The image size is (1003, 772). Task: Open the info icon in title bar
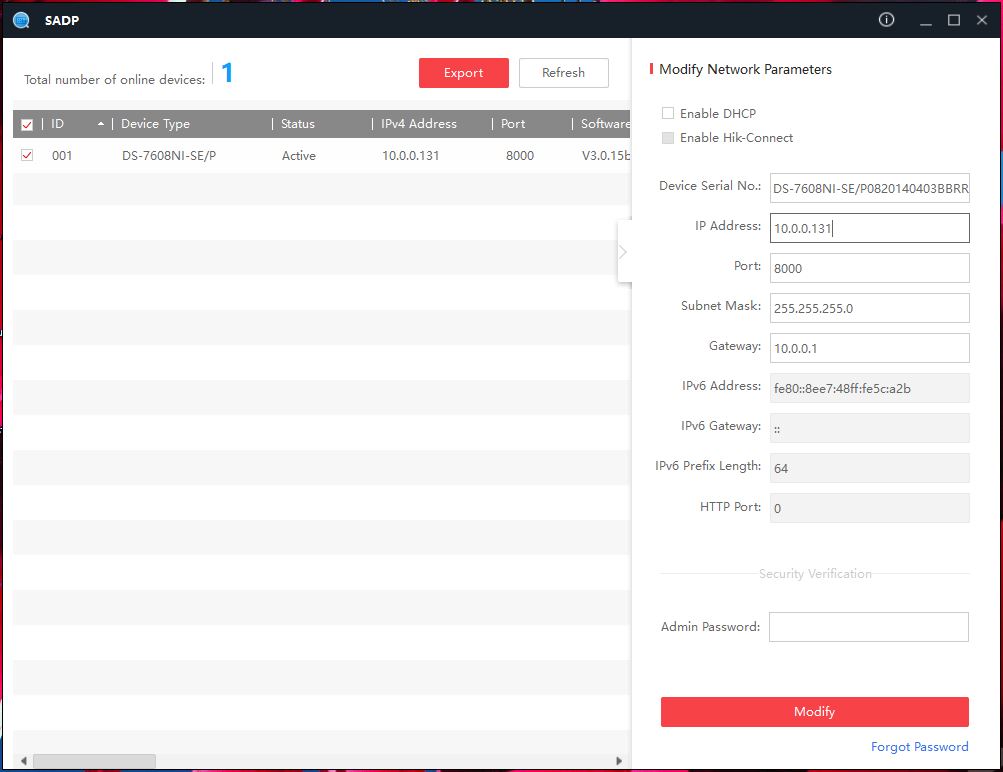coord(886,20)
